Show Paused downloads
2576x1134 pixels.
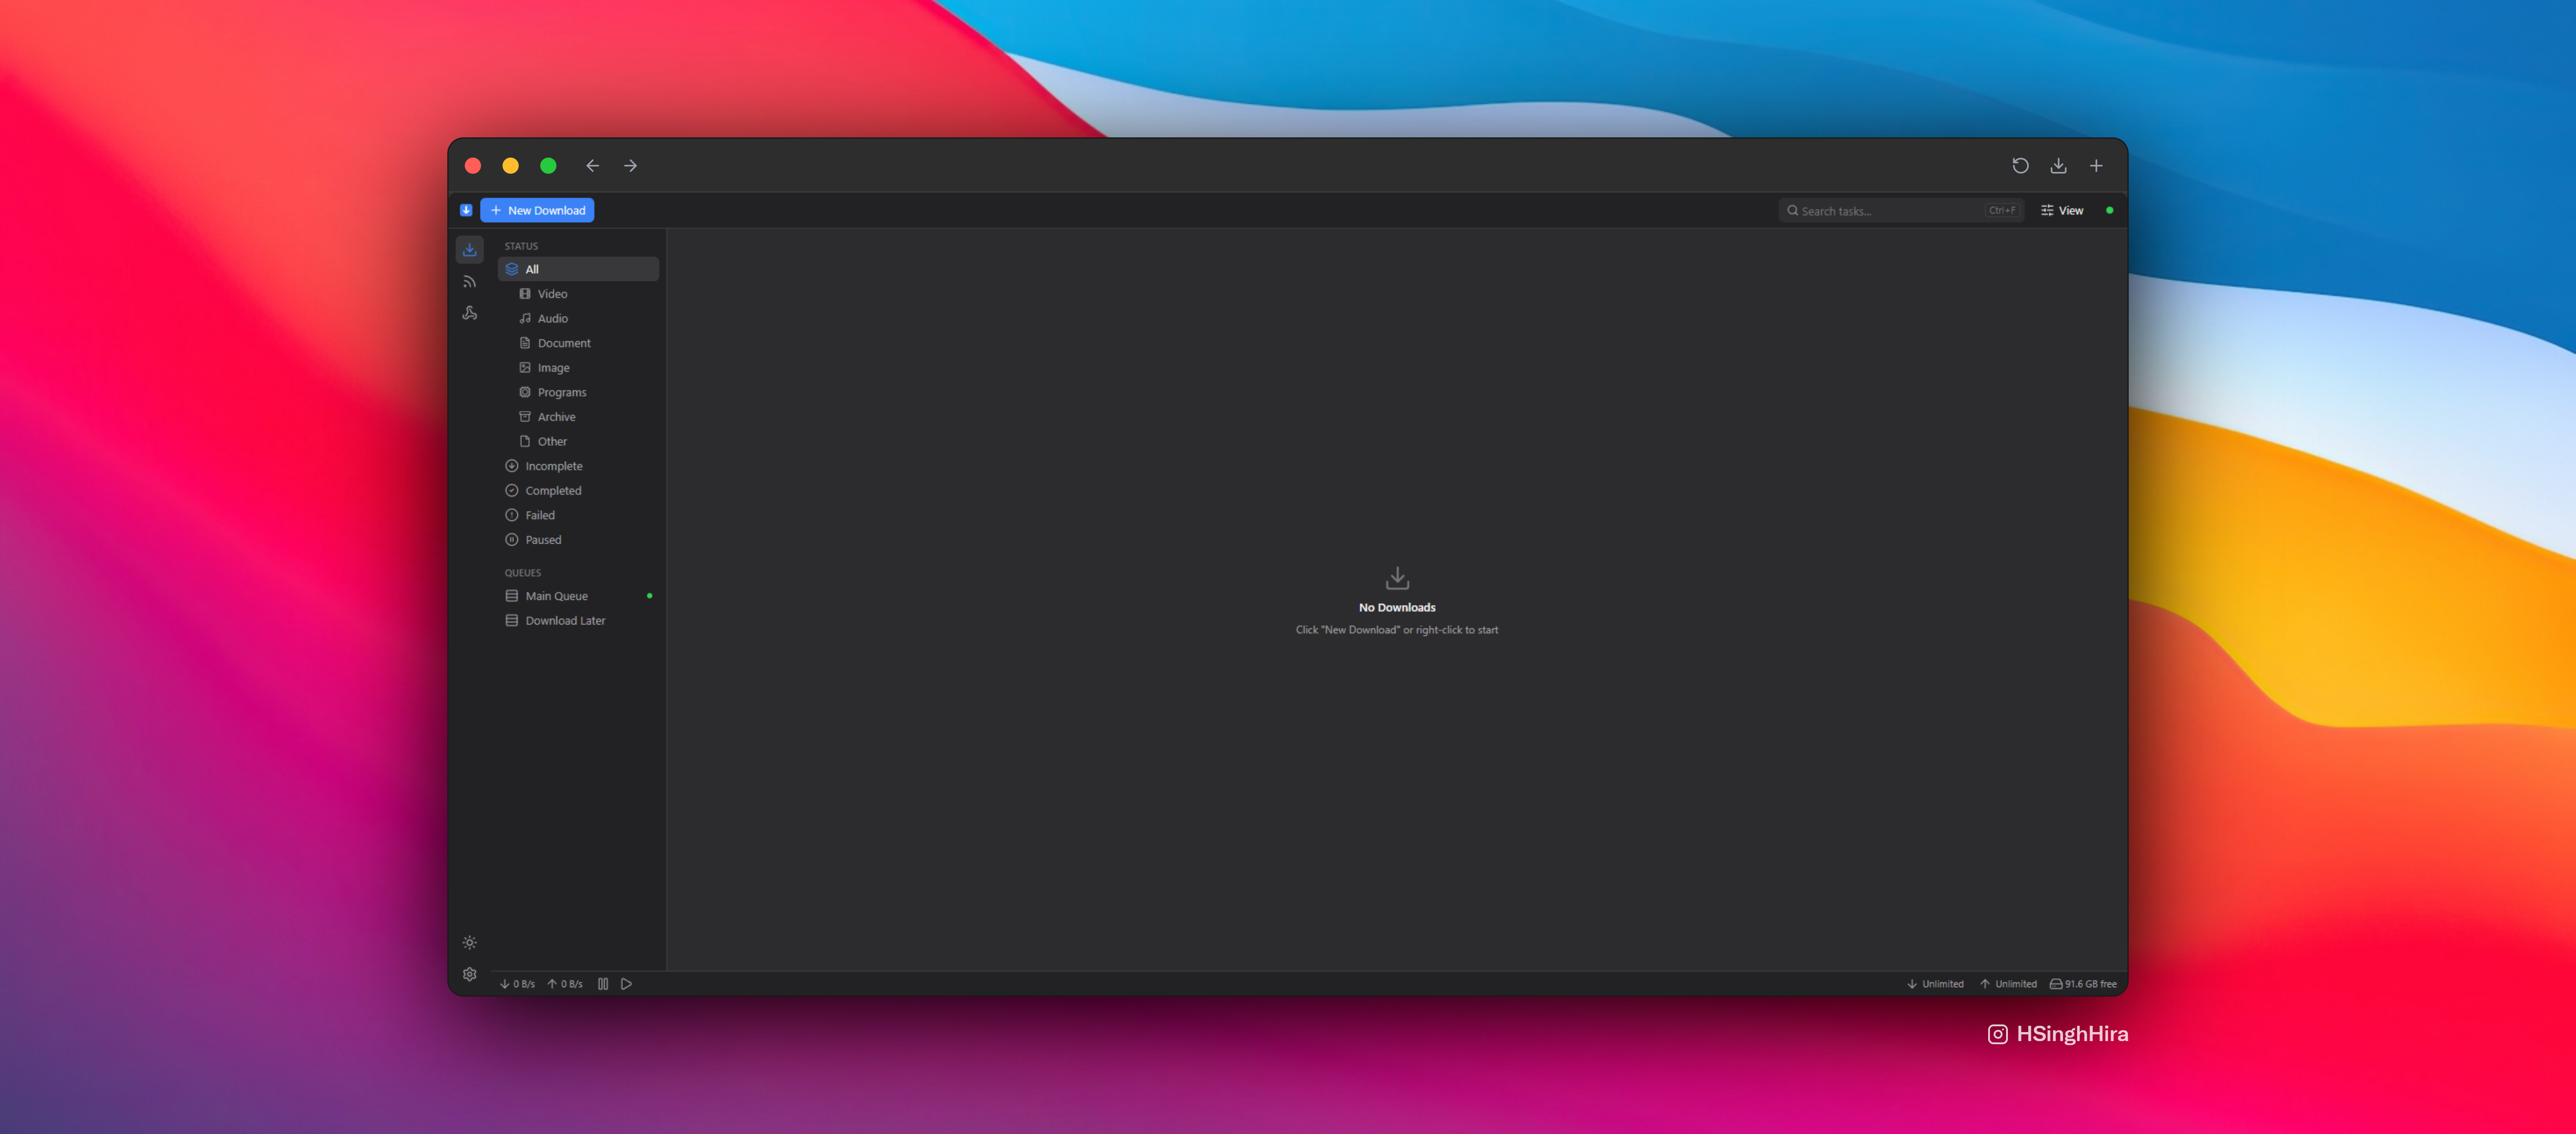[x=578, y=540]
